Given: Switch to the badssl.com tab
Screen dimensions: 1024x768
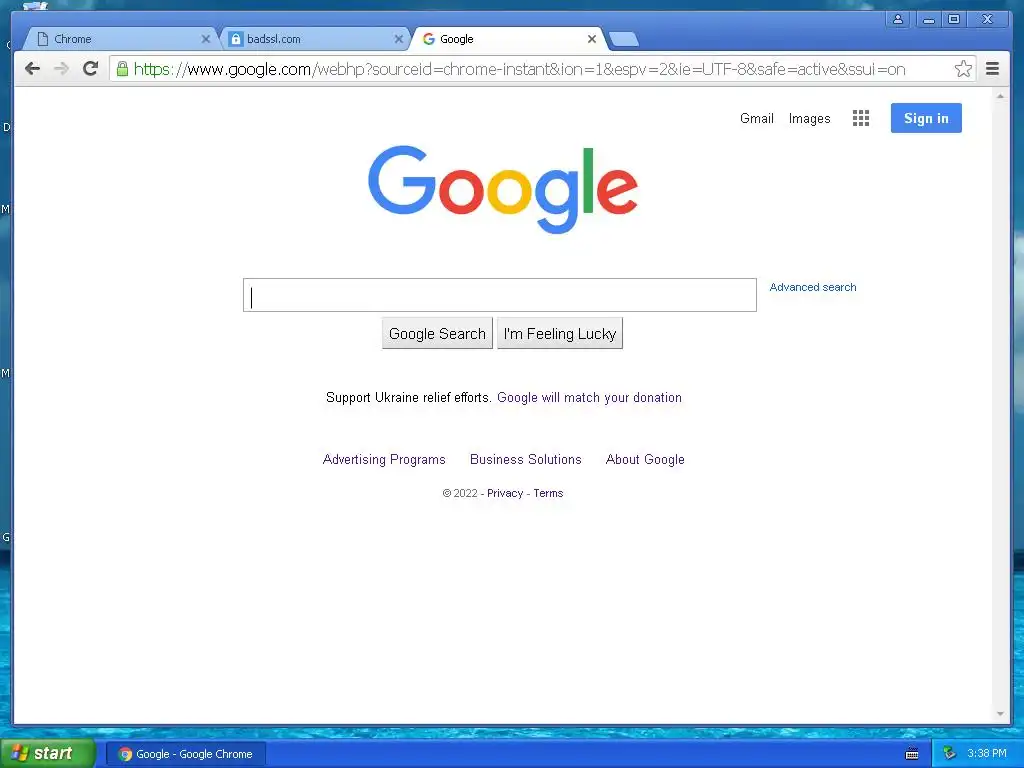Looking at the screenshot, I should [314, 39].
